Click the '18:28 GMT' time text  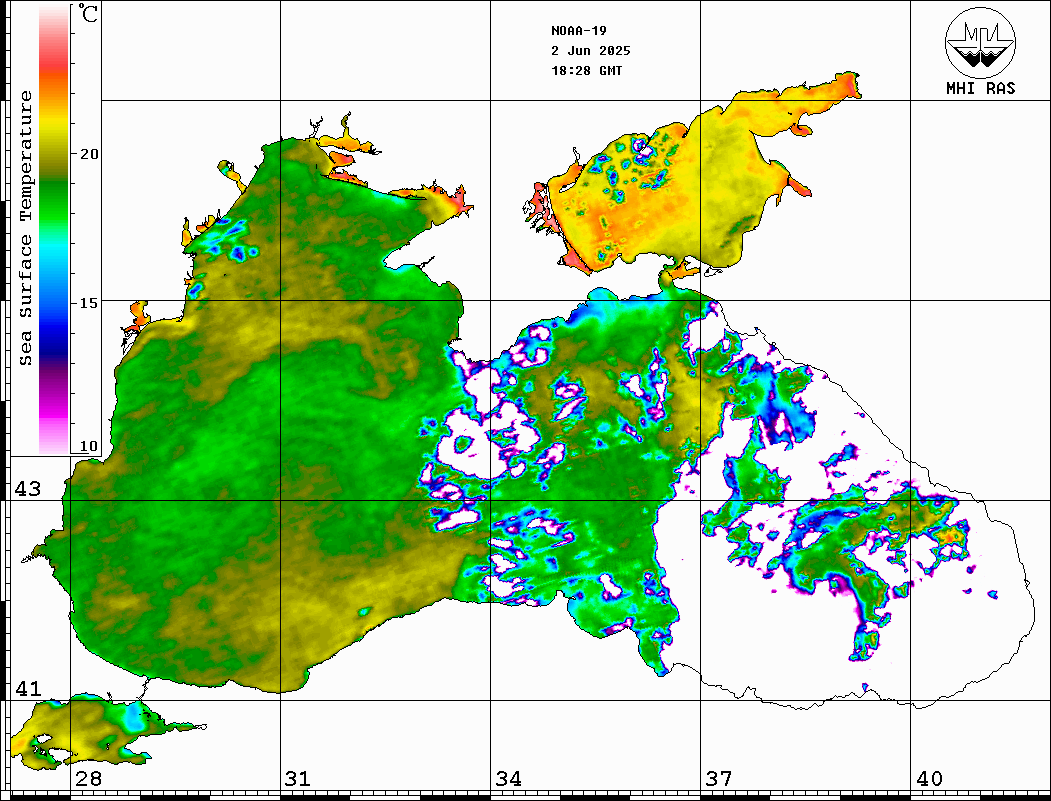586,70
